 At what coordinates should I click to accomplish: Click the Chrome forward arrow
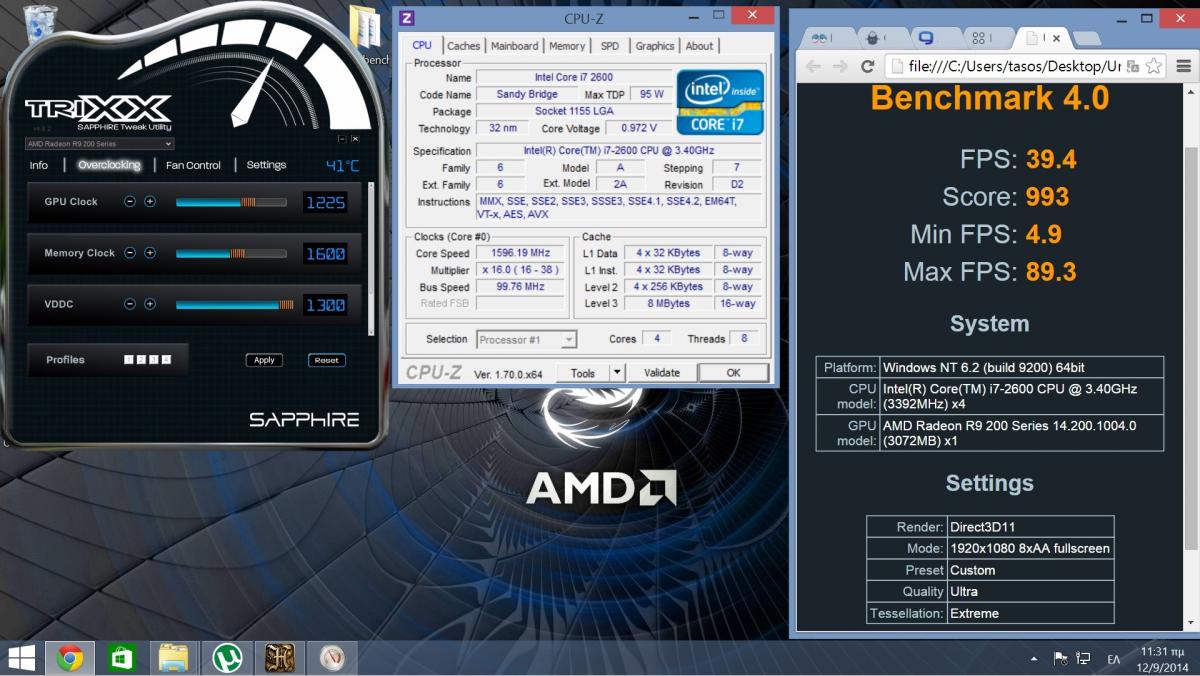[840, 67]
